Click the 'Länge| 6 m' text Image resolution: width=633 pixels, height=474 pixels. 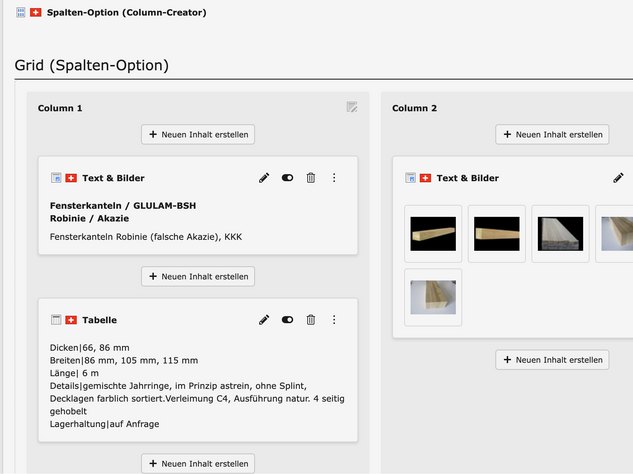click(x=74, y=373)
